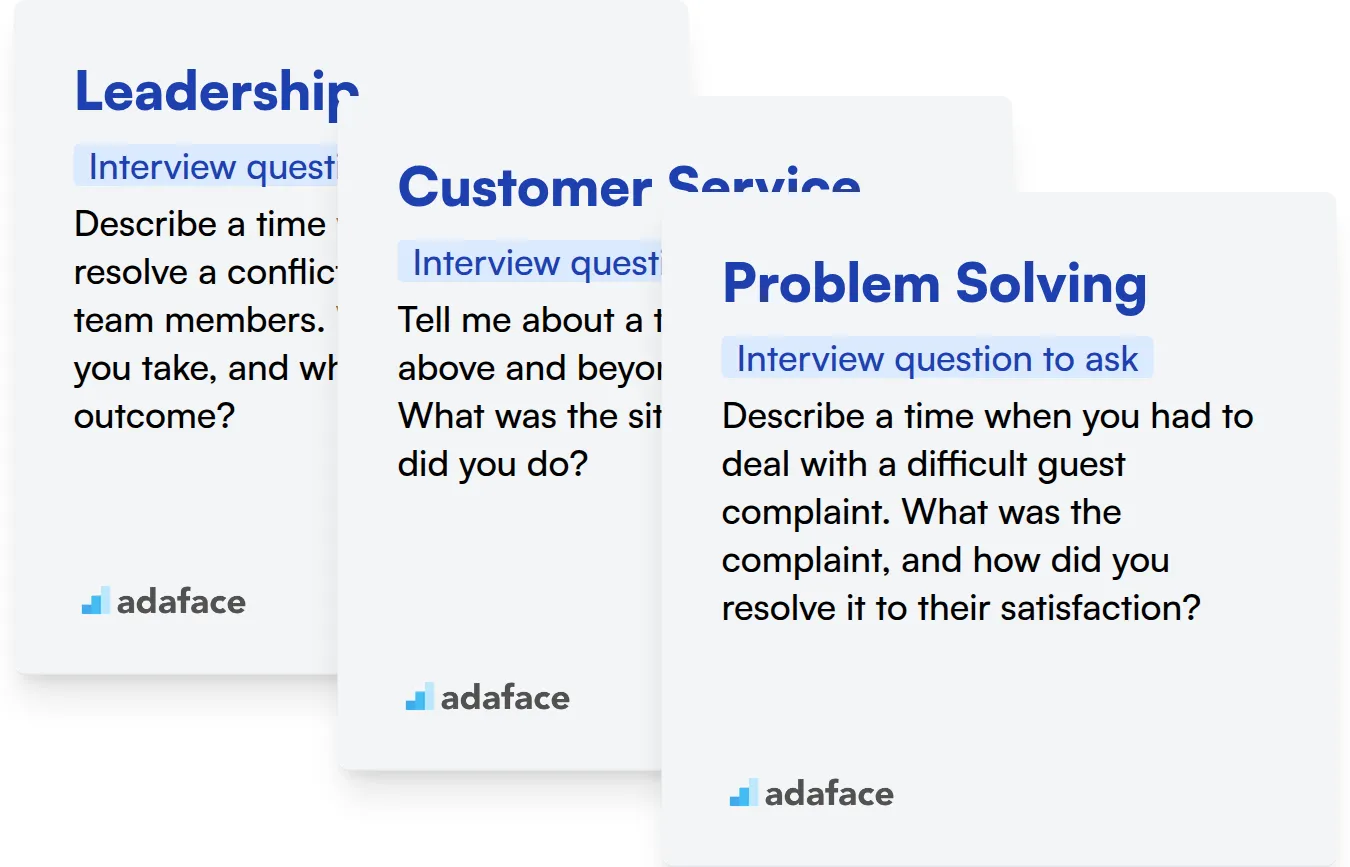
Task: Open the adaface wordmark on Problem Solving card
Action: tap(829, 793)
